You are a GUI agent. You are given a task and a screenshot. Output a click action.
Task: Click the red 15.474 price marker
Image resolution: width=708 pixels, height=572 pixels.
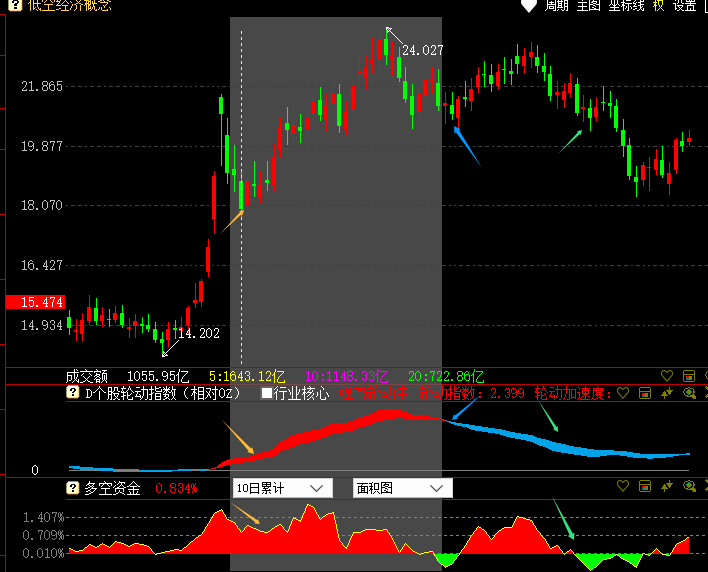(x=35, y=302)
